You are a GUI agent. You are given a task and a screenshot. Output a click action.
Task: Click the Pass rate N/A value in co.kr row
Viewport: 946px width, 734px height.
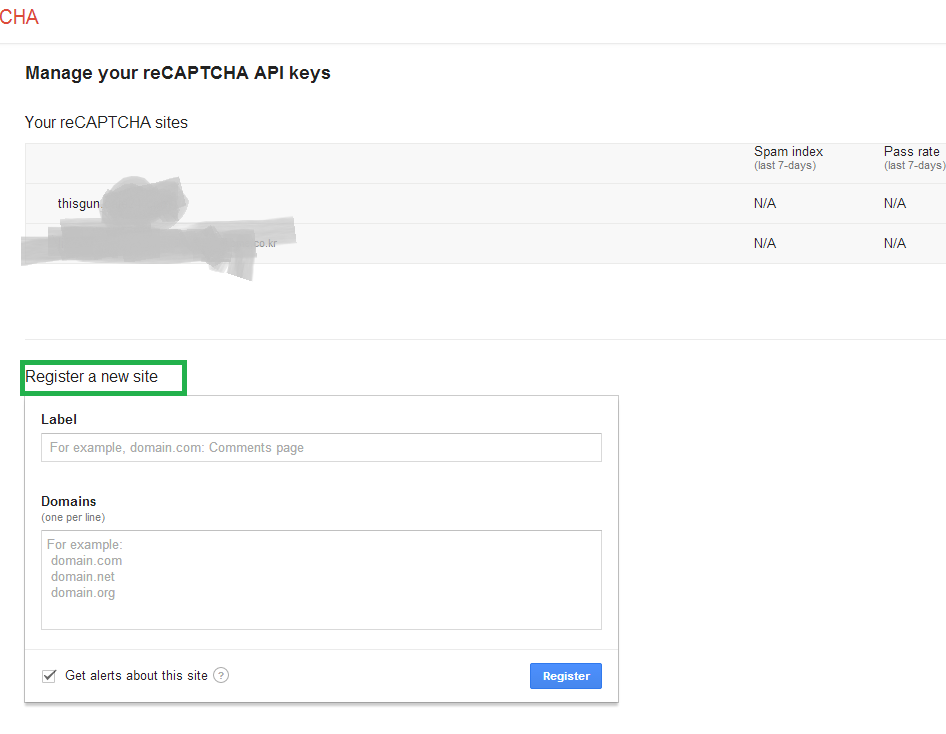[895, 243]
